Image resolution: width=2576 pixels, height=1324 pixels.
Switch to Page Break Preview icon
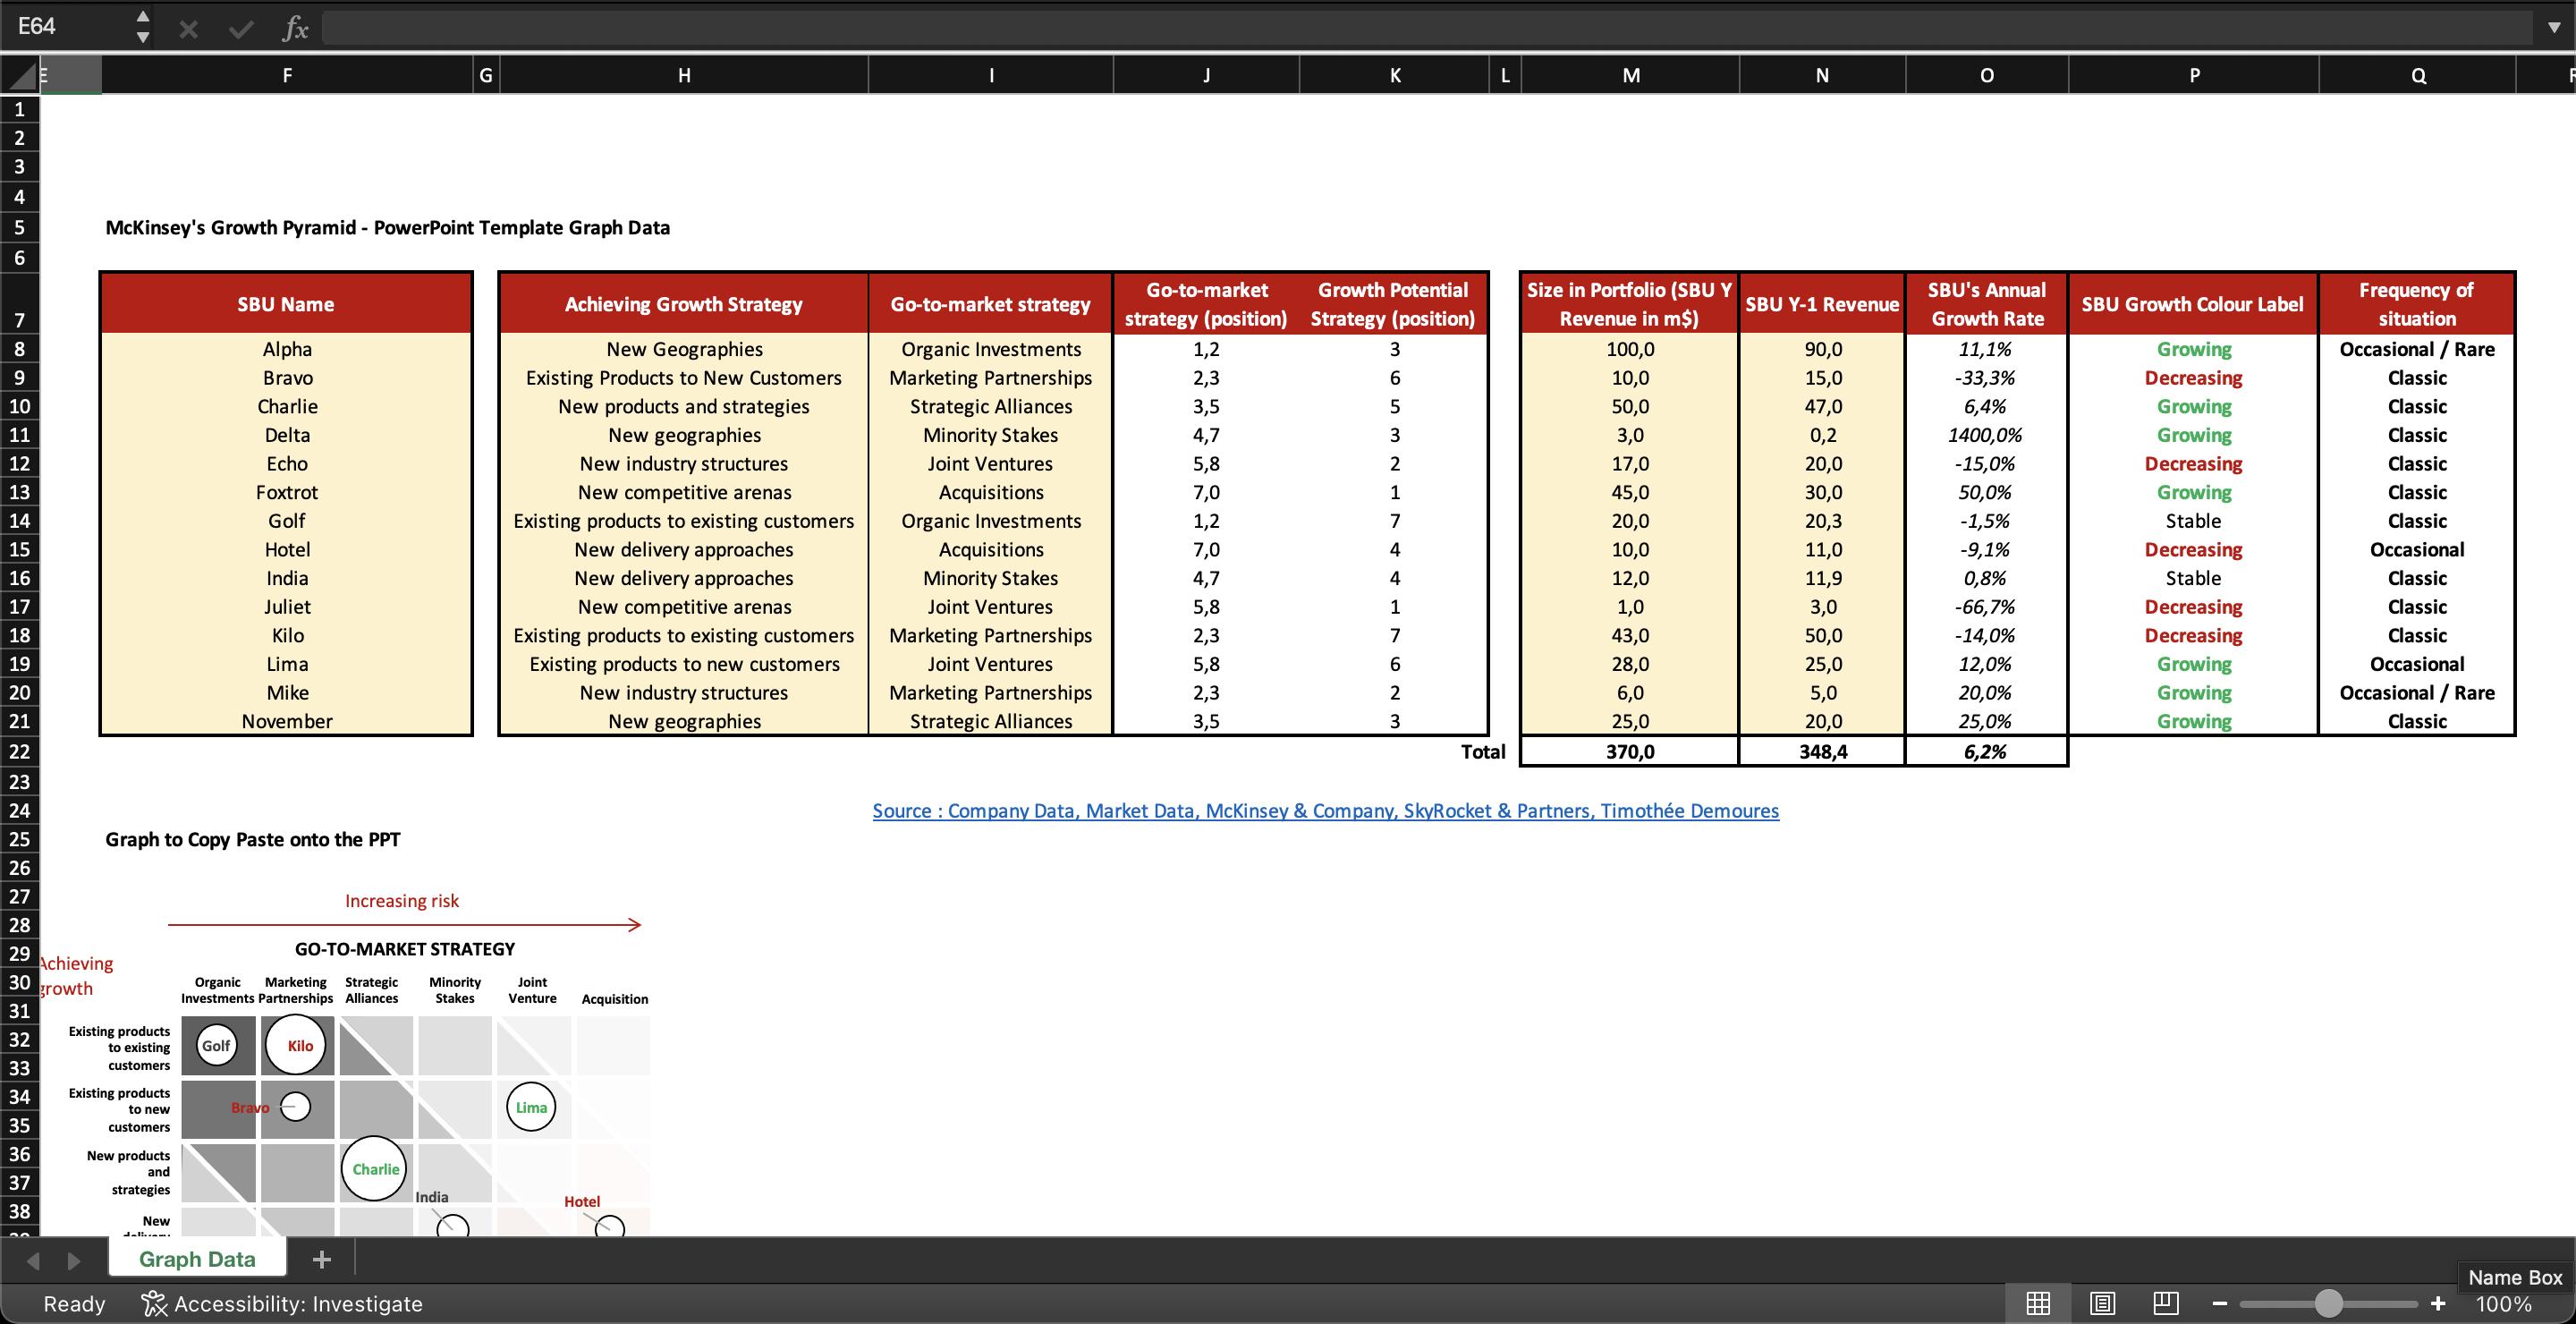(2165, 1303)
